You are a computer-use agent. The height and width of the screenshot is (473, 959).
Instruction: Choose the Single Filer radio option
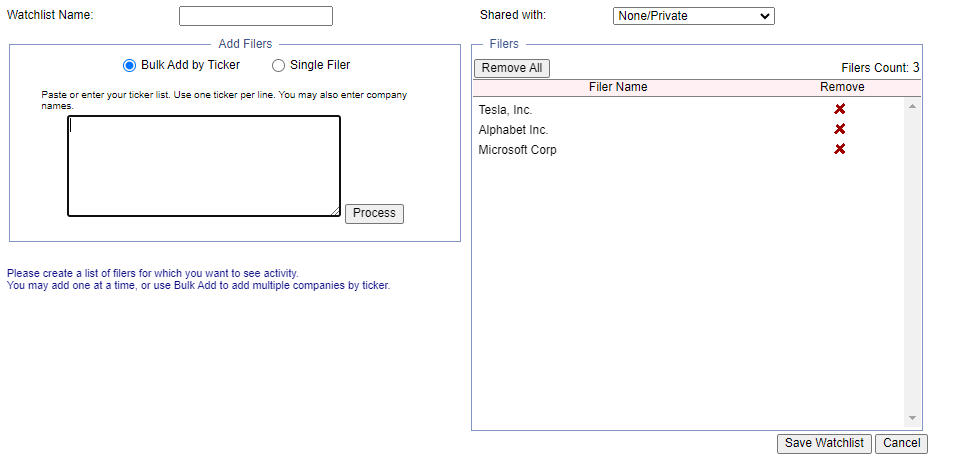tap(279, 66)
